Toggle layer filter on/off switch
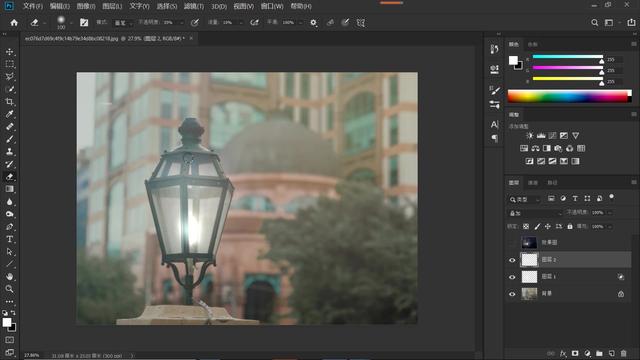Viewport: 640px width, 360px height. pos(611,197)
